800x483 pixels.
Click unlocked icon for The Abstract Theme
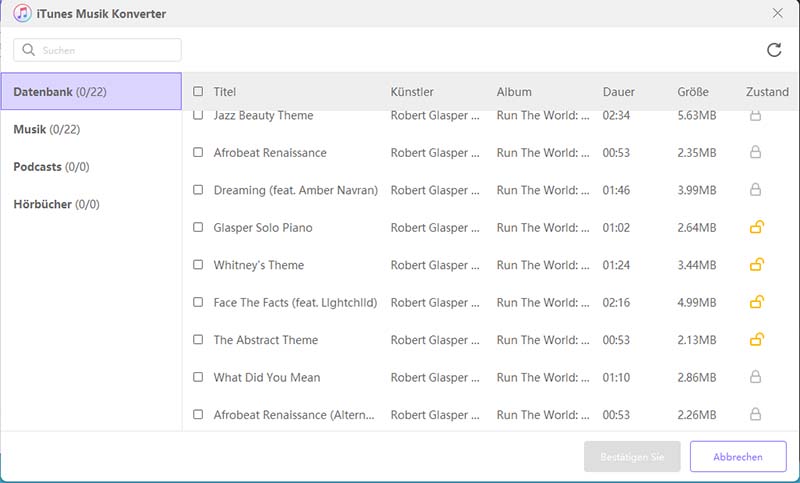pyautogui.click(x=757, y=339)
